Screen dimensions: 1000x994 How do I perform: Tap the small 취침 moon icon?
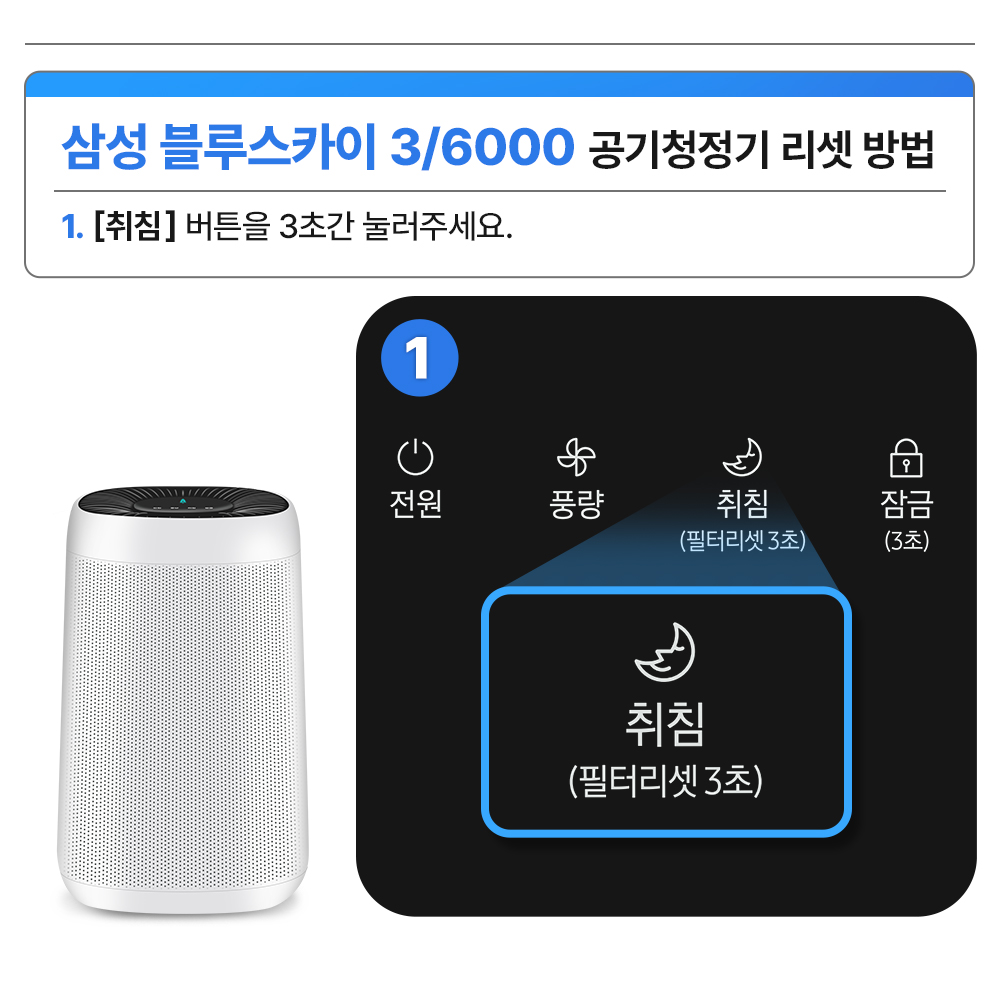click(742, 457)
